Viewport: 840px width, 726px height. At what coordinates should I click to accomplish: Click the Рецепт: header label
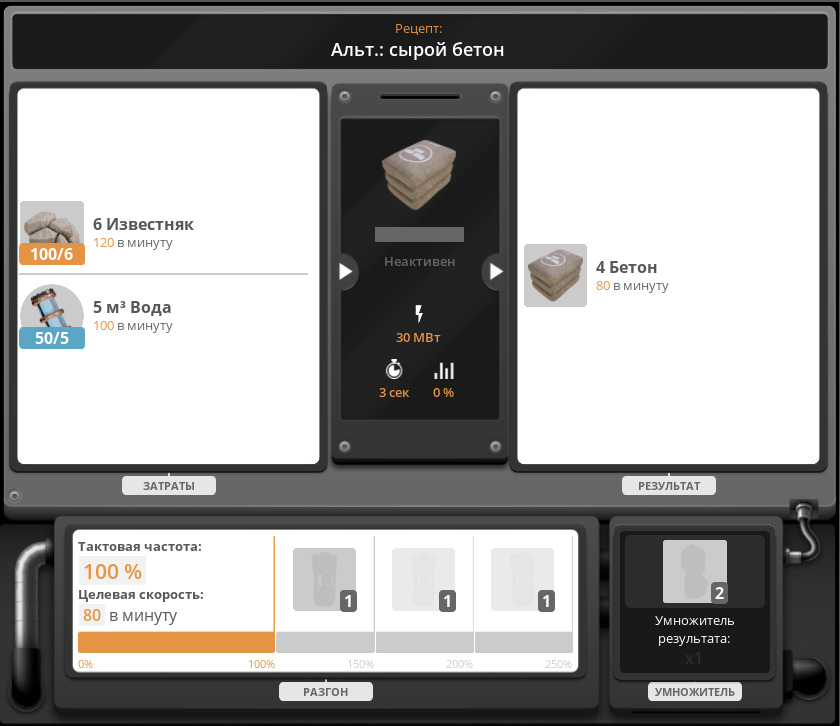pos(419,28)
